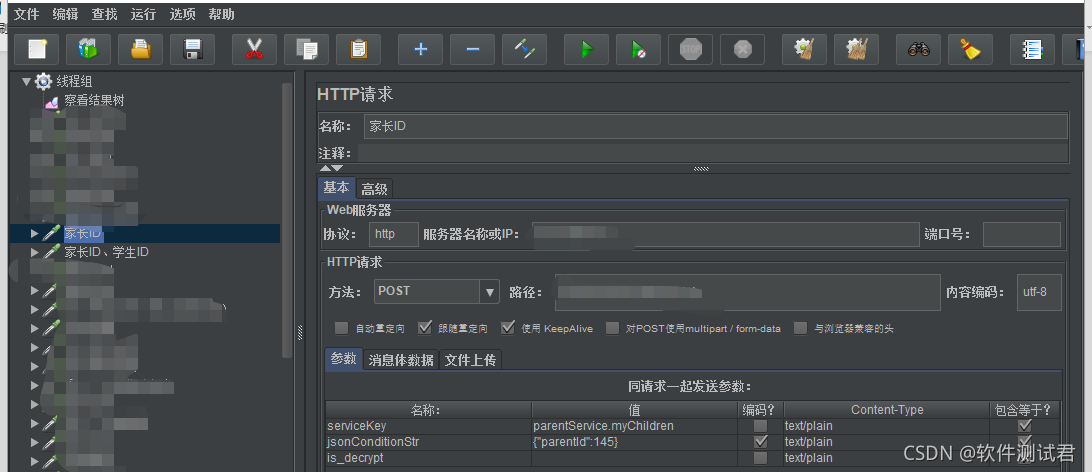This screenshot has height=472, width=1092.
Task: Open the 方法 POST dropdown
Action: point(490,292)
